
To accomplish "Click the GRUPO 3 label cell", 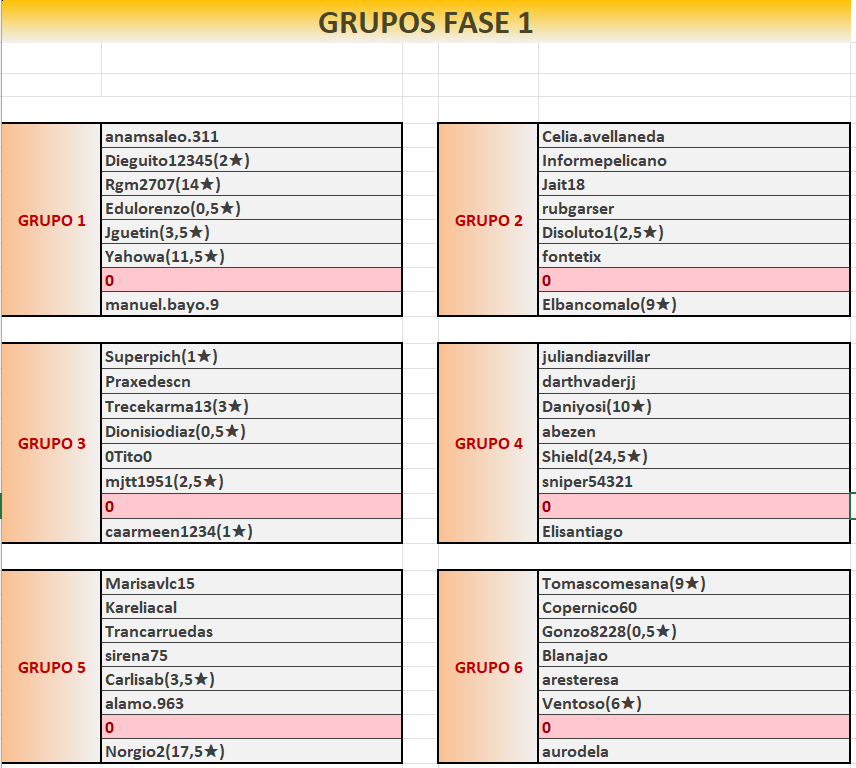I will tap(52, 443).
